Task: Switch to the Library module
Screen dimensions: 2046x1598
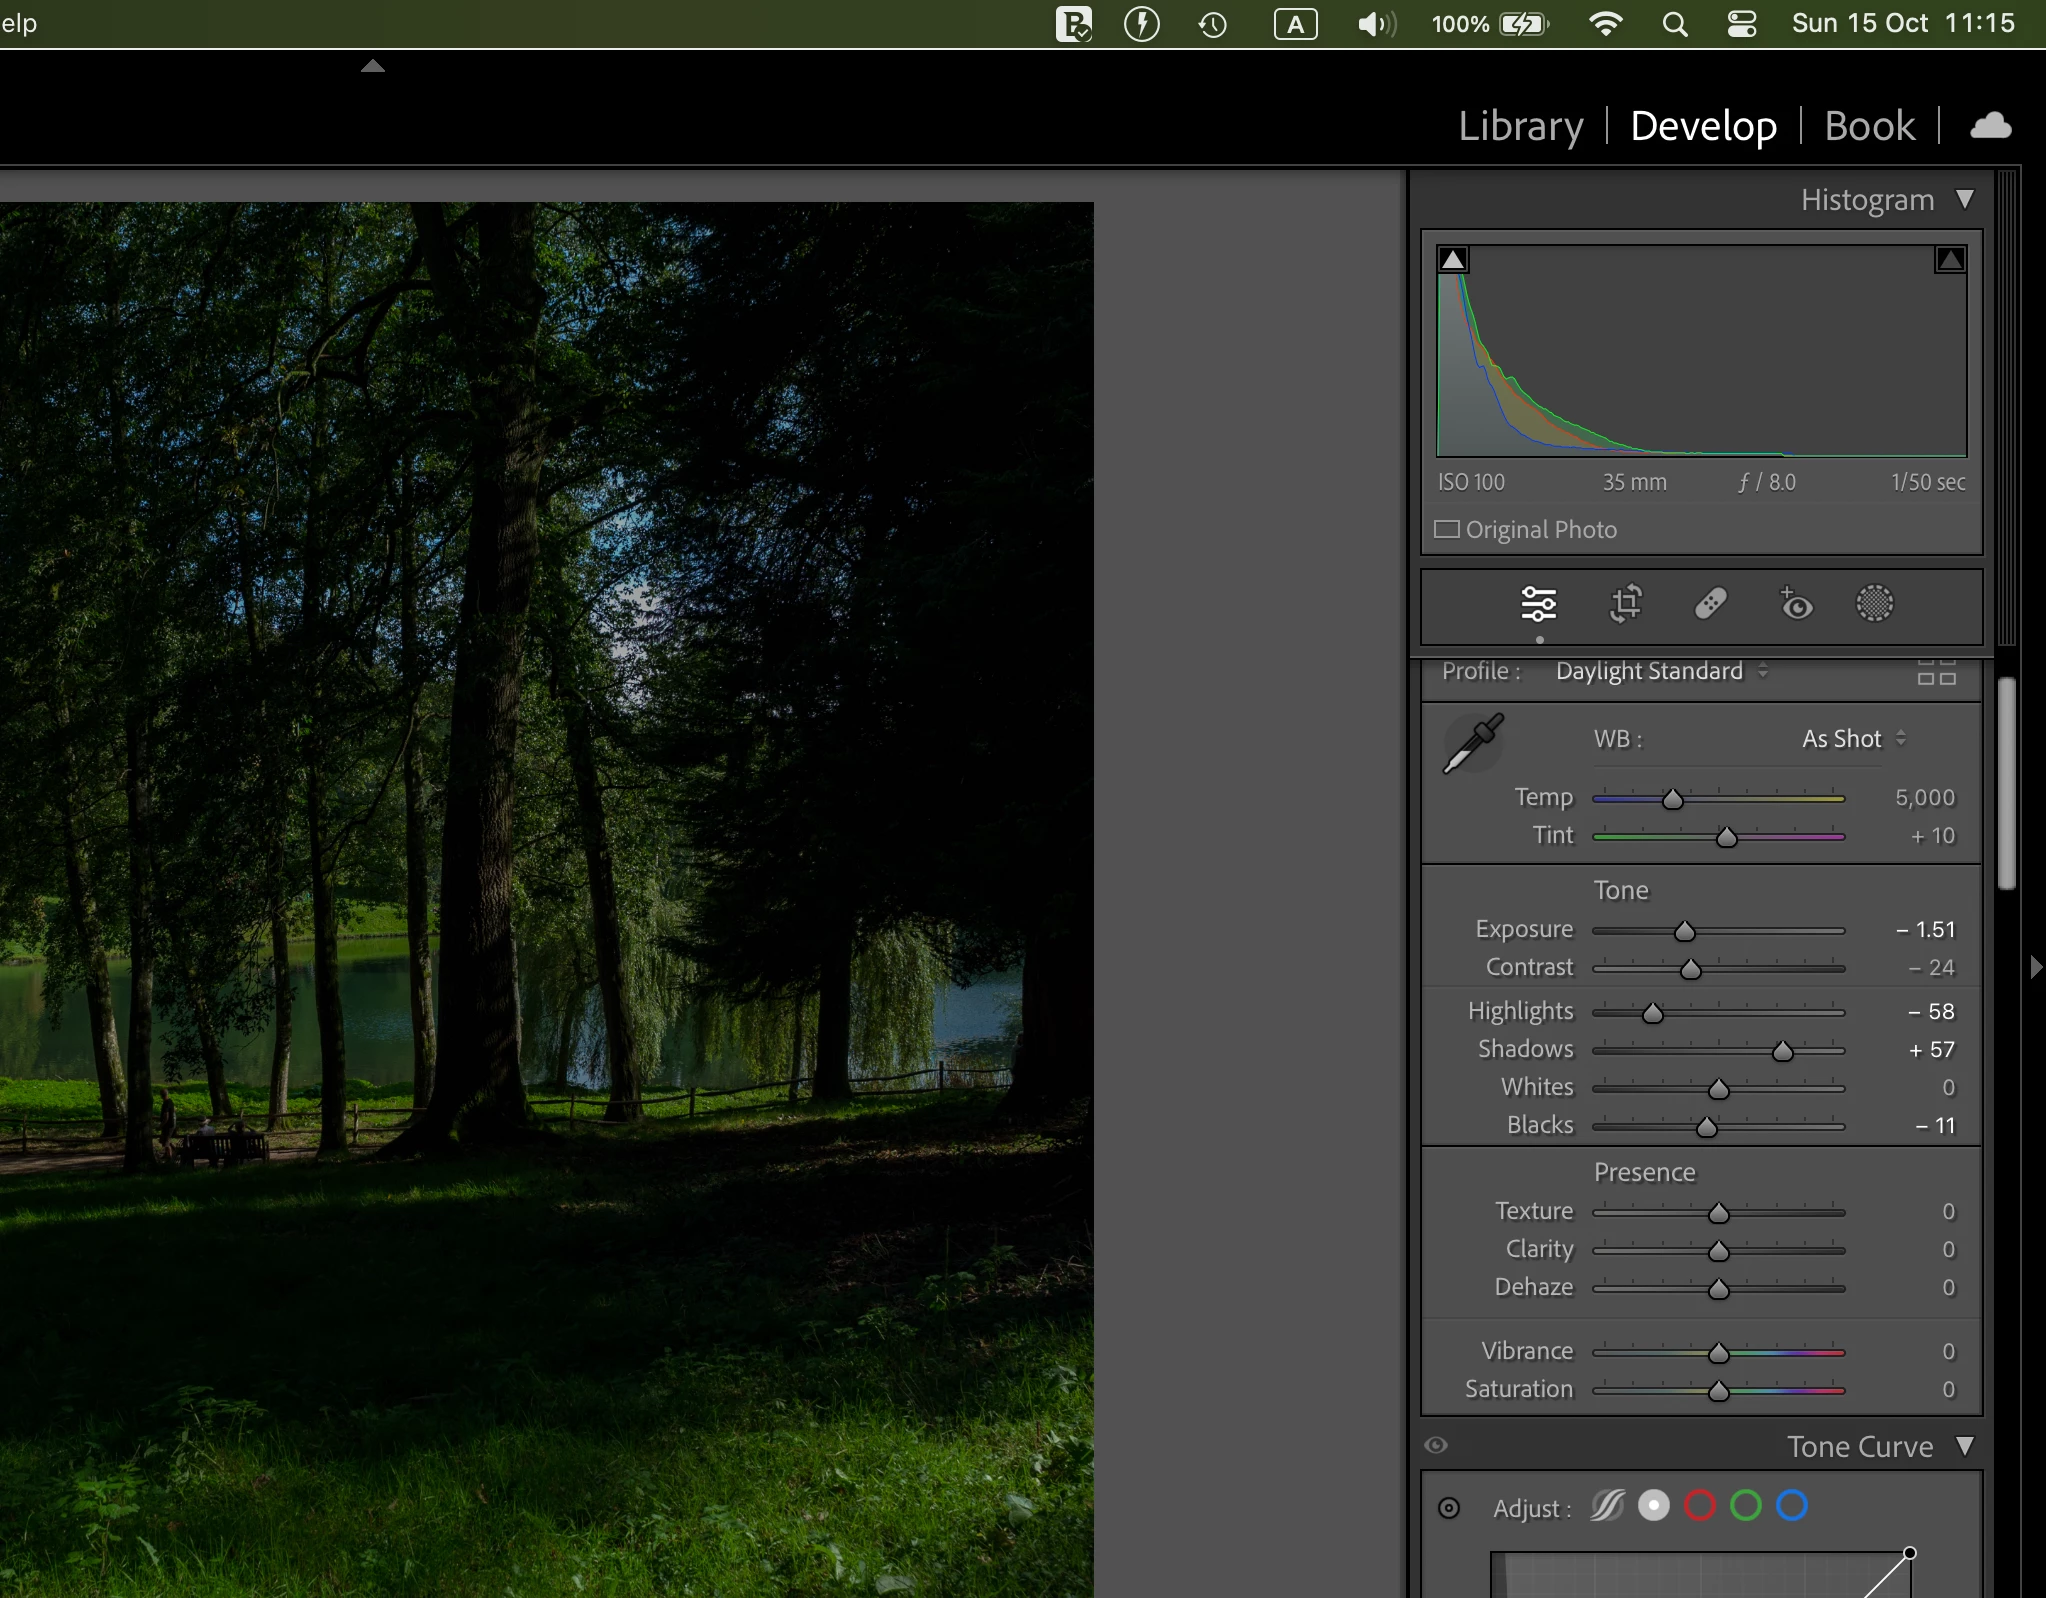Action: point(1520,126)
